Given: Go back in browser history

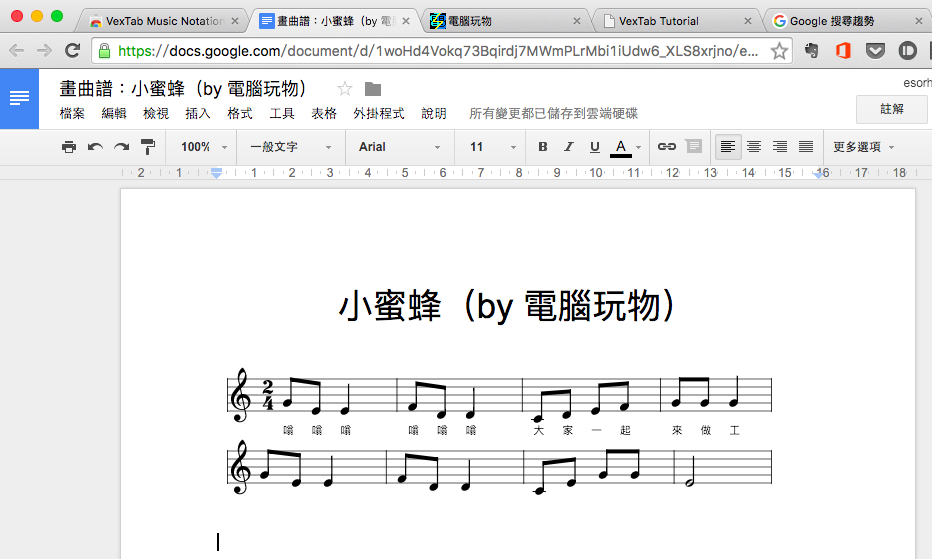Looking at the screenshot, I should 17,51.
